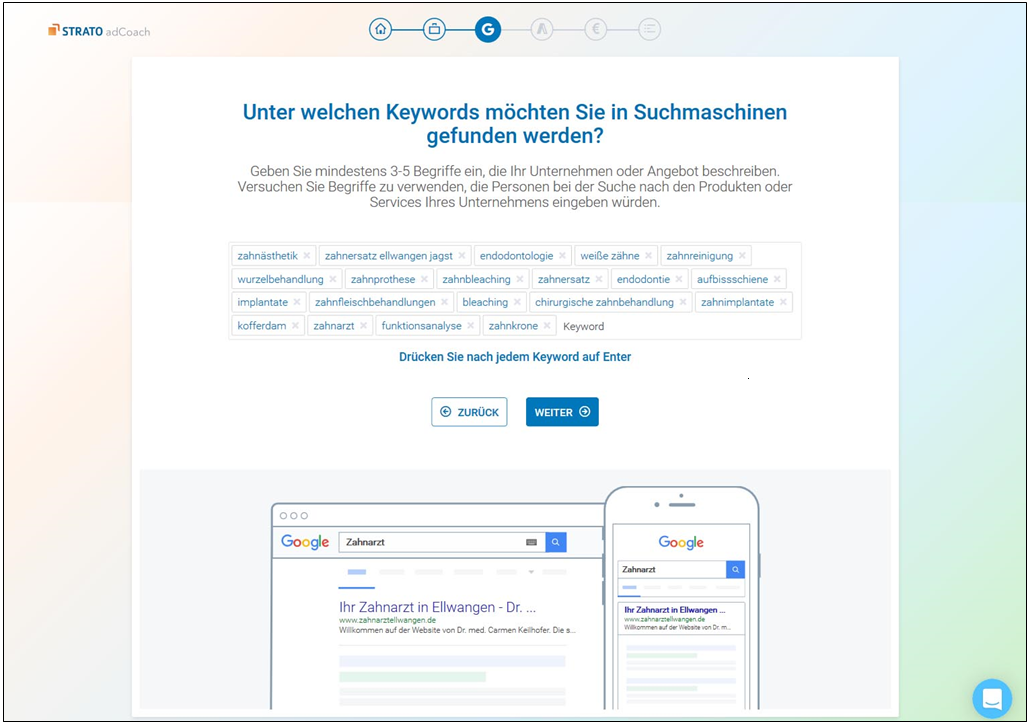Screen dimensions: 1030x725
Task: Remove the weiße zähne keyword
Action: tap(648, 256)
